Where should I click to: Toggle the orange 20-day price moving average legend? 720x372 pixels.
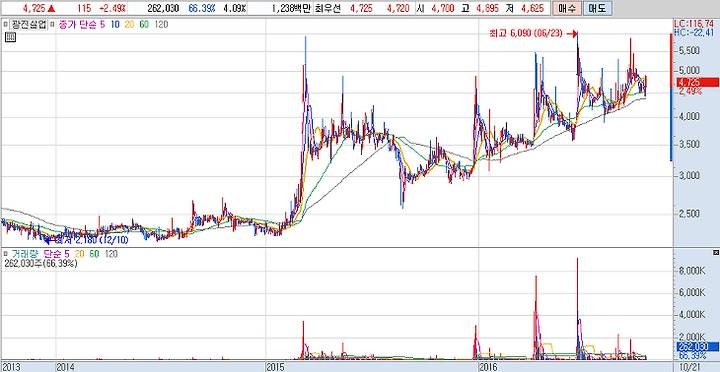click(129, 25)
